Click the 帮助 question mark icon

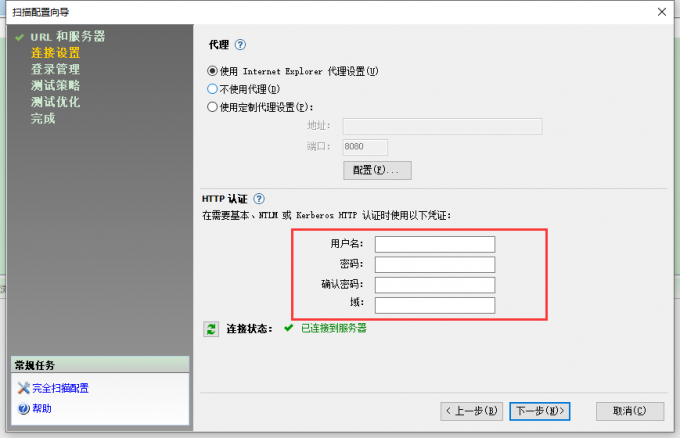pos(23,409)
